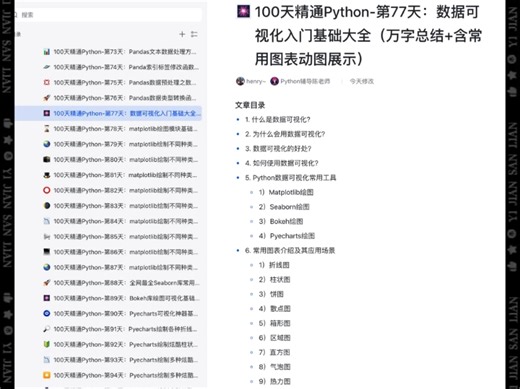This screenshot has width=520, height=389.
Task: Click the globe icon of 第87天
Action: 47,267
